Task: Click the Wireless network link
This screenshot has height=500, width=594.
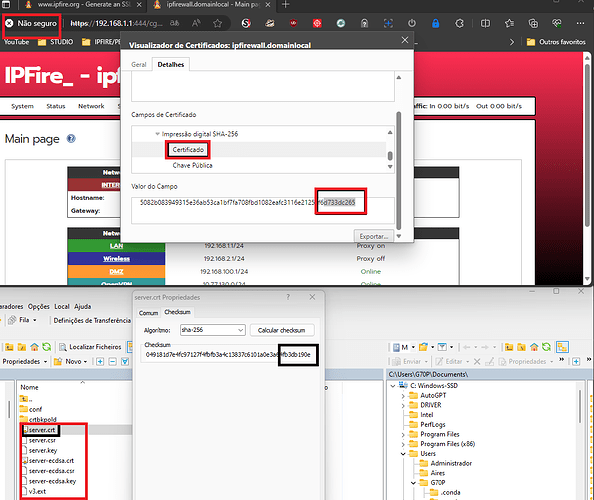Action: click(116, 259)
